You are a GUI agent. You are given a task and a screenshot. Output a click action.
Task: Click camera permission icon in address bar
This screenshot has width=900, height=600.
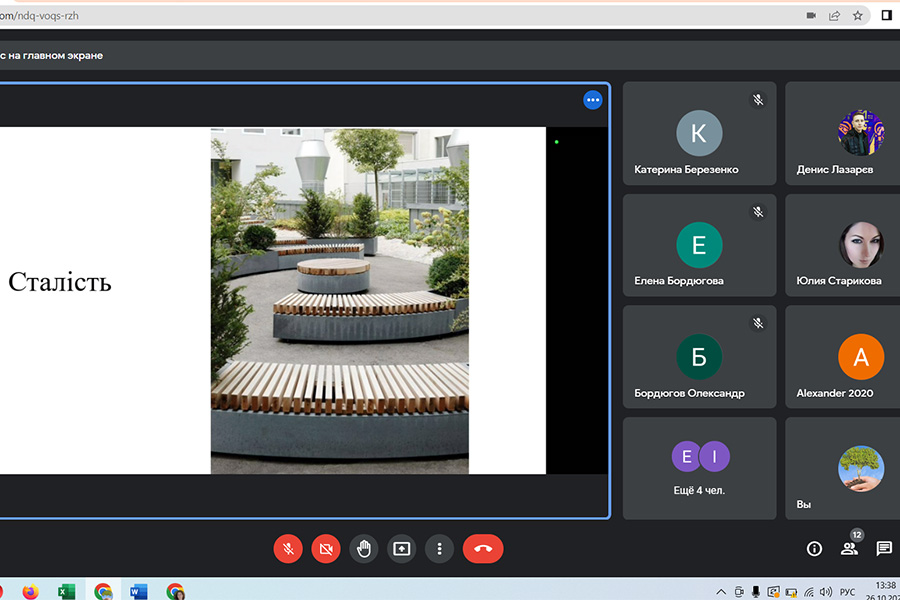[811, 16]
